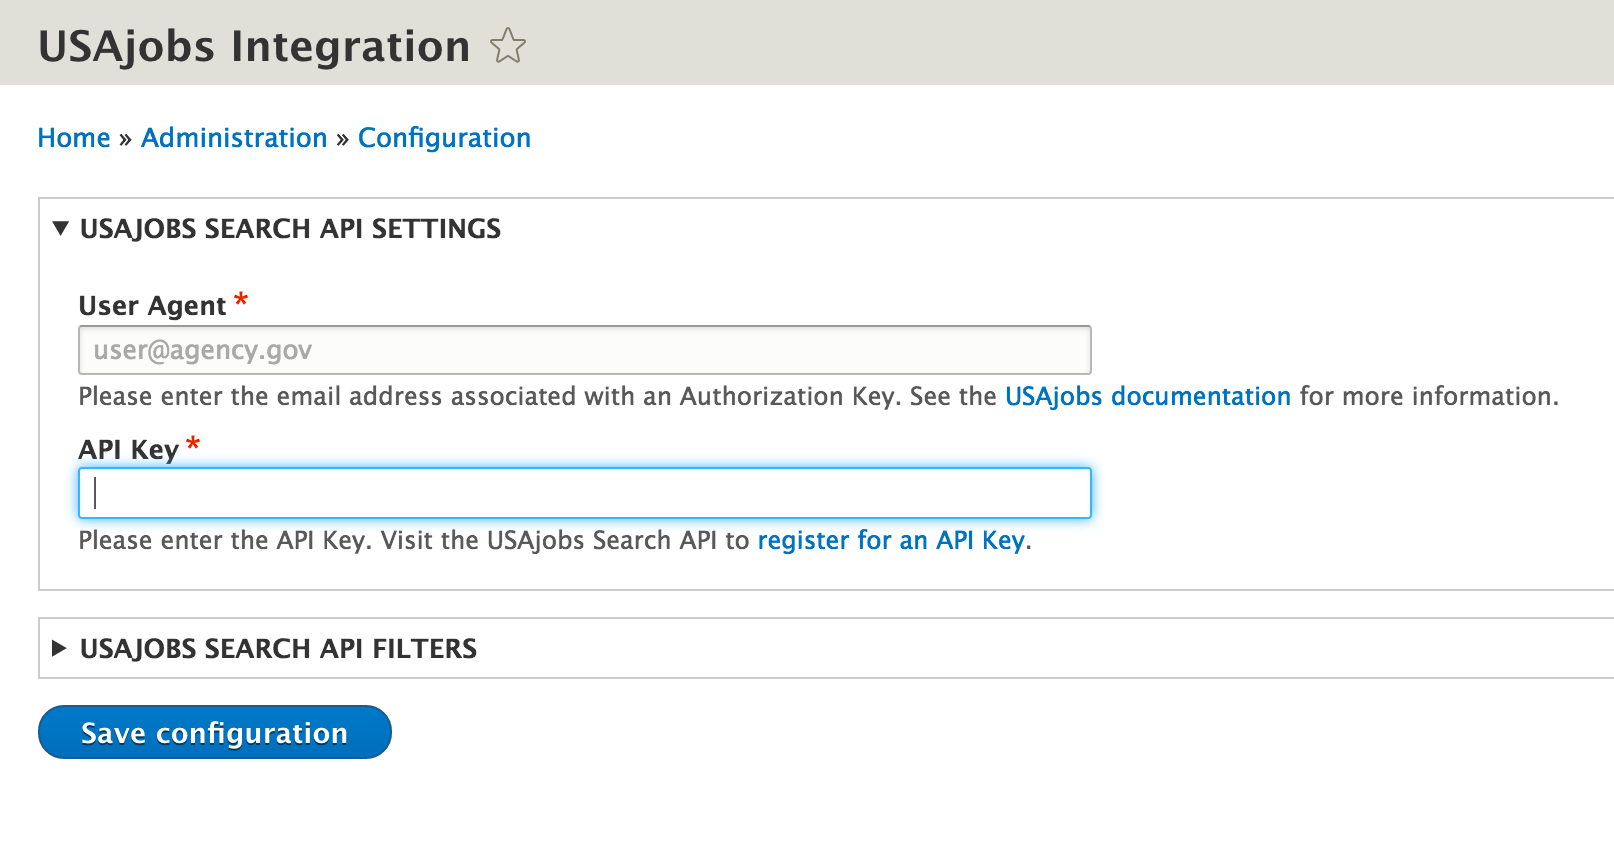Click the USAjobs Integration page title
Image resolution: width=1614 pixels, height=855 pixels.
[254, 47]
